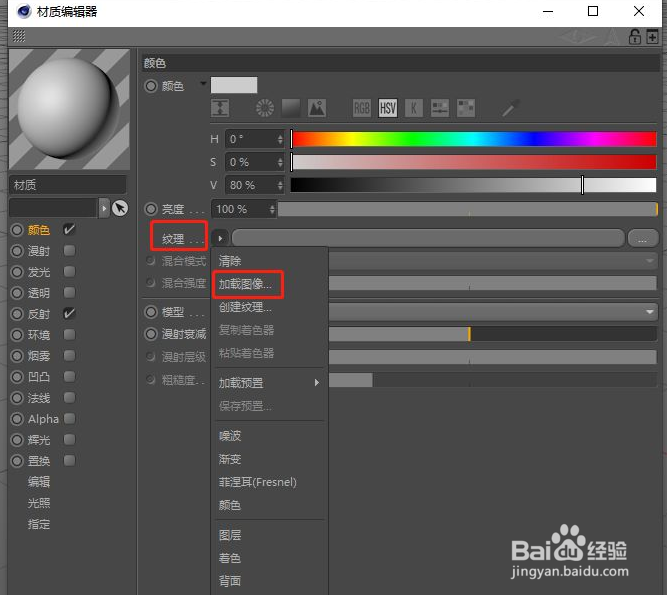
Task: Enable the 发光 channel checkbox
Action: 69,271
